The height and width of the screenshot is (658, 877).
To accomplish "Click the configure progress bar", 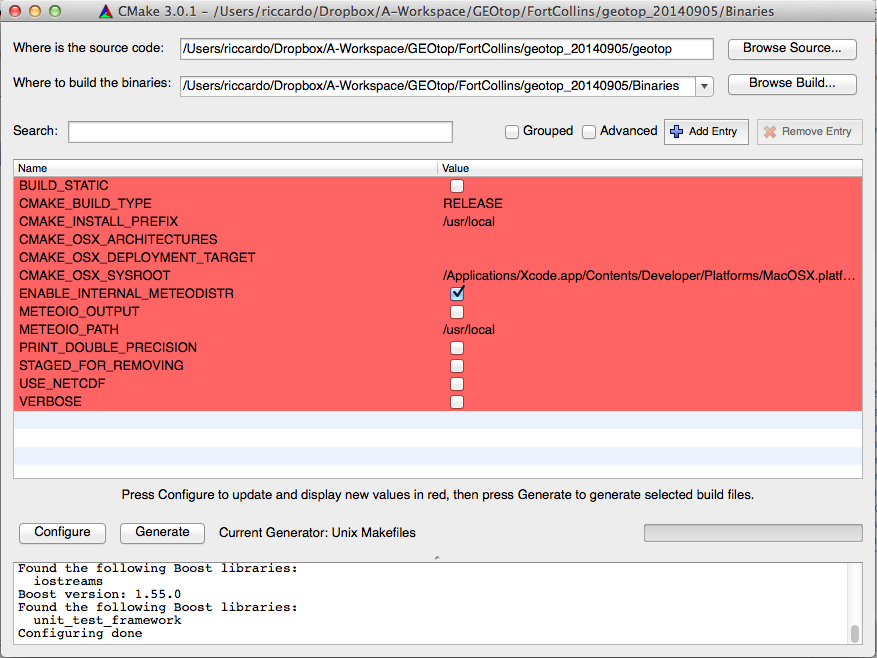I will 753,533.
